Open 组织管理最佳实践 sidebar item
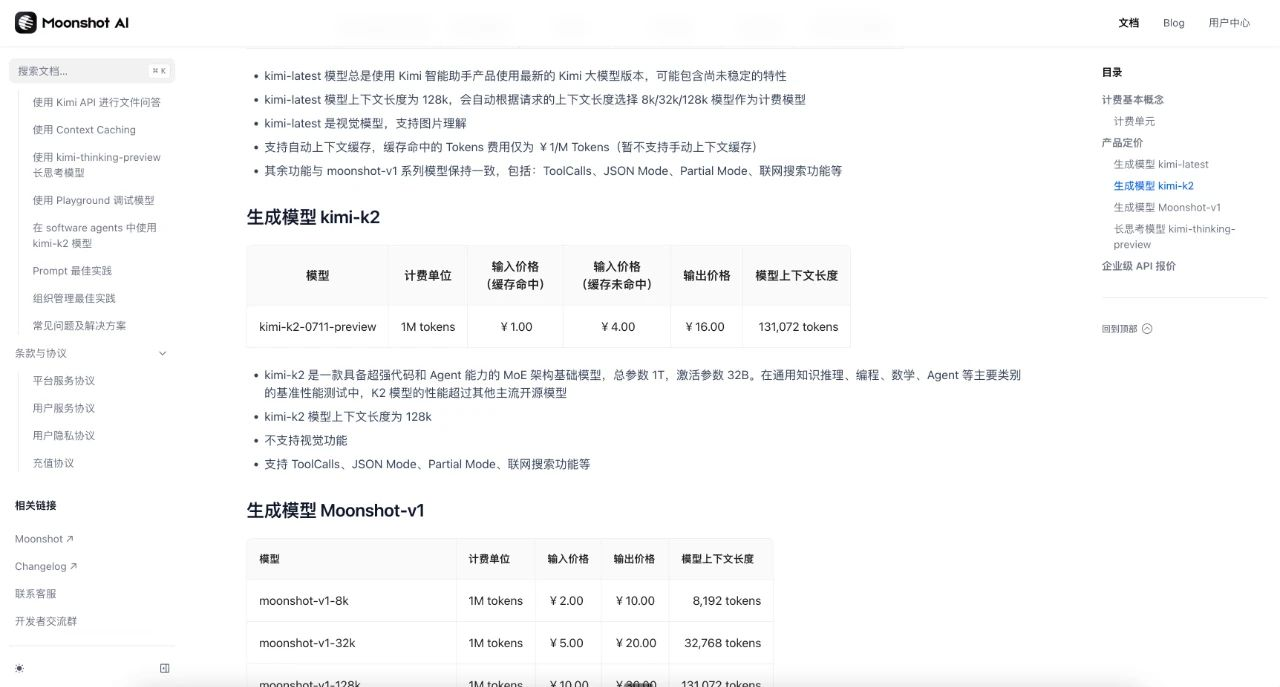 [x=74, y=298]
